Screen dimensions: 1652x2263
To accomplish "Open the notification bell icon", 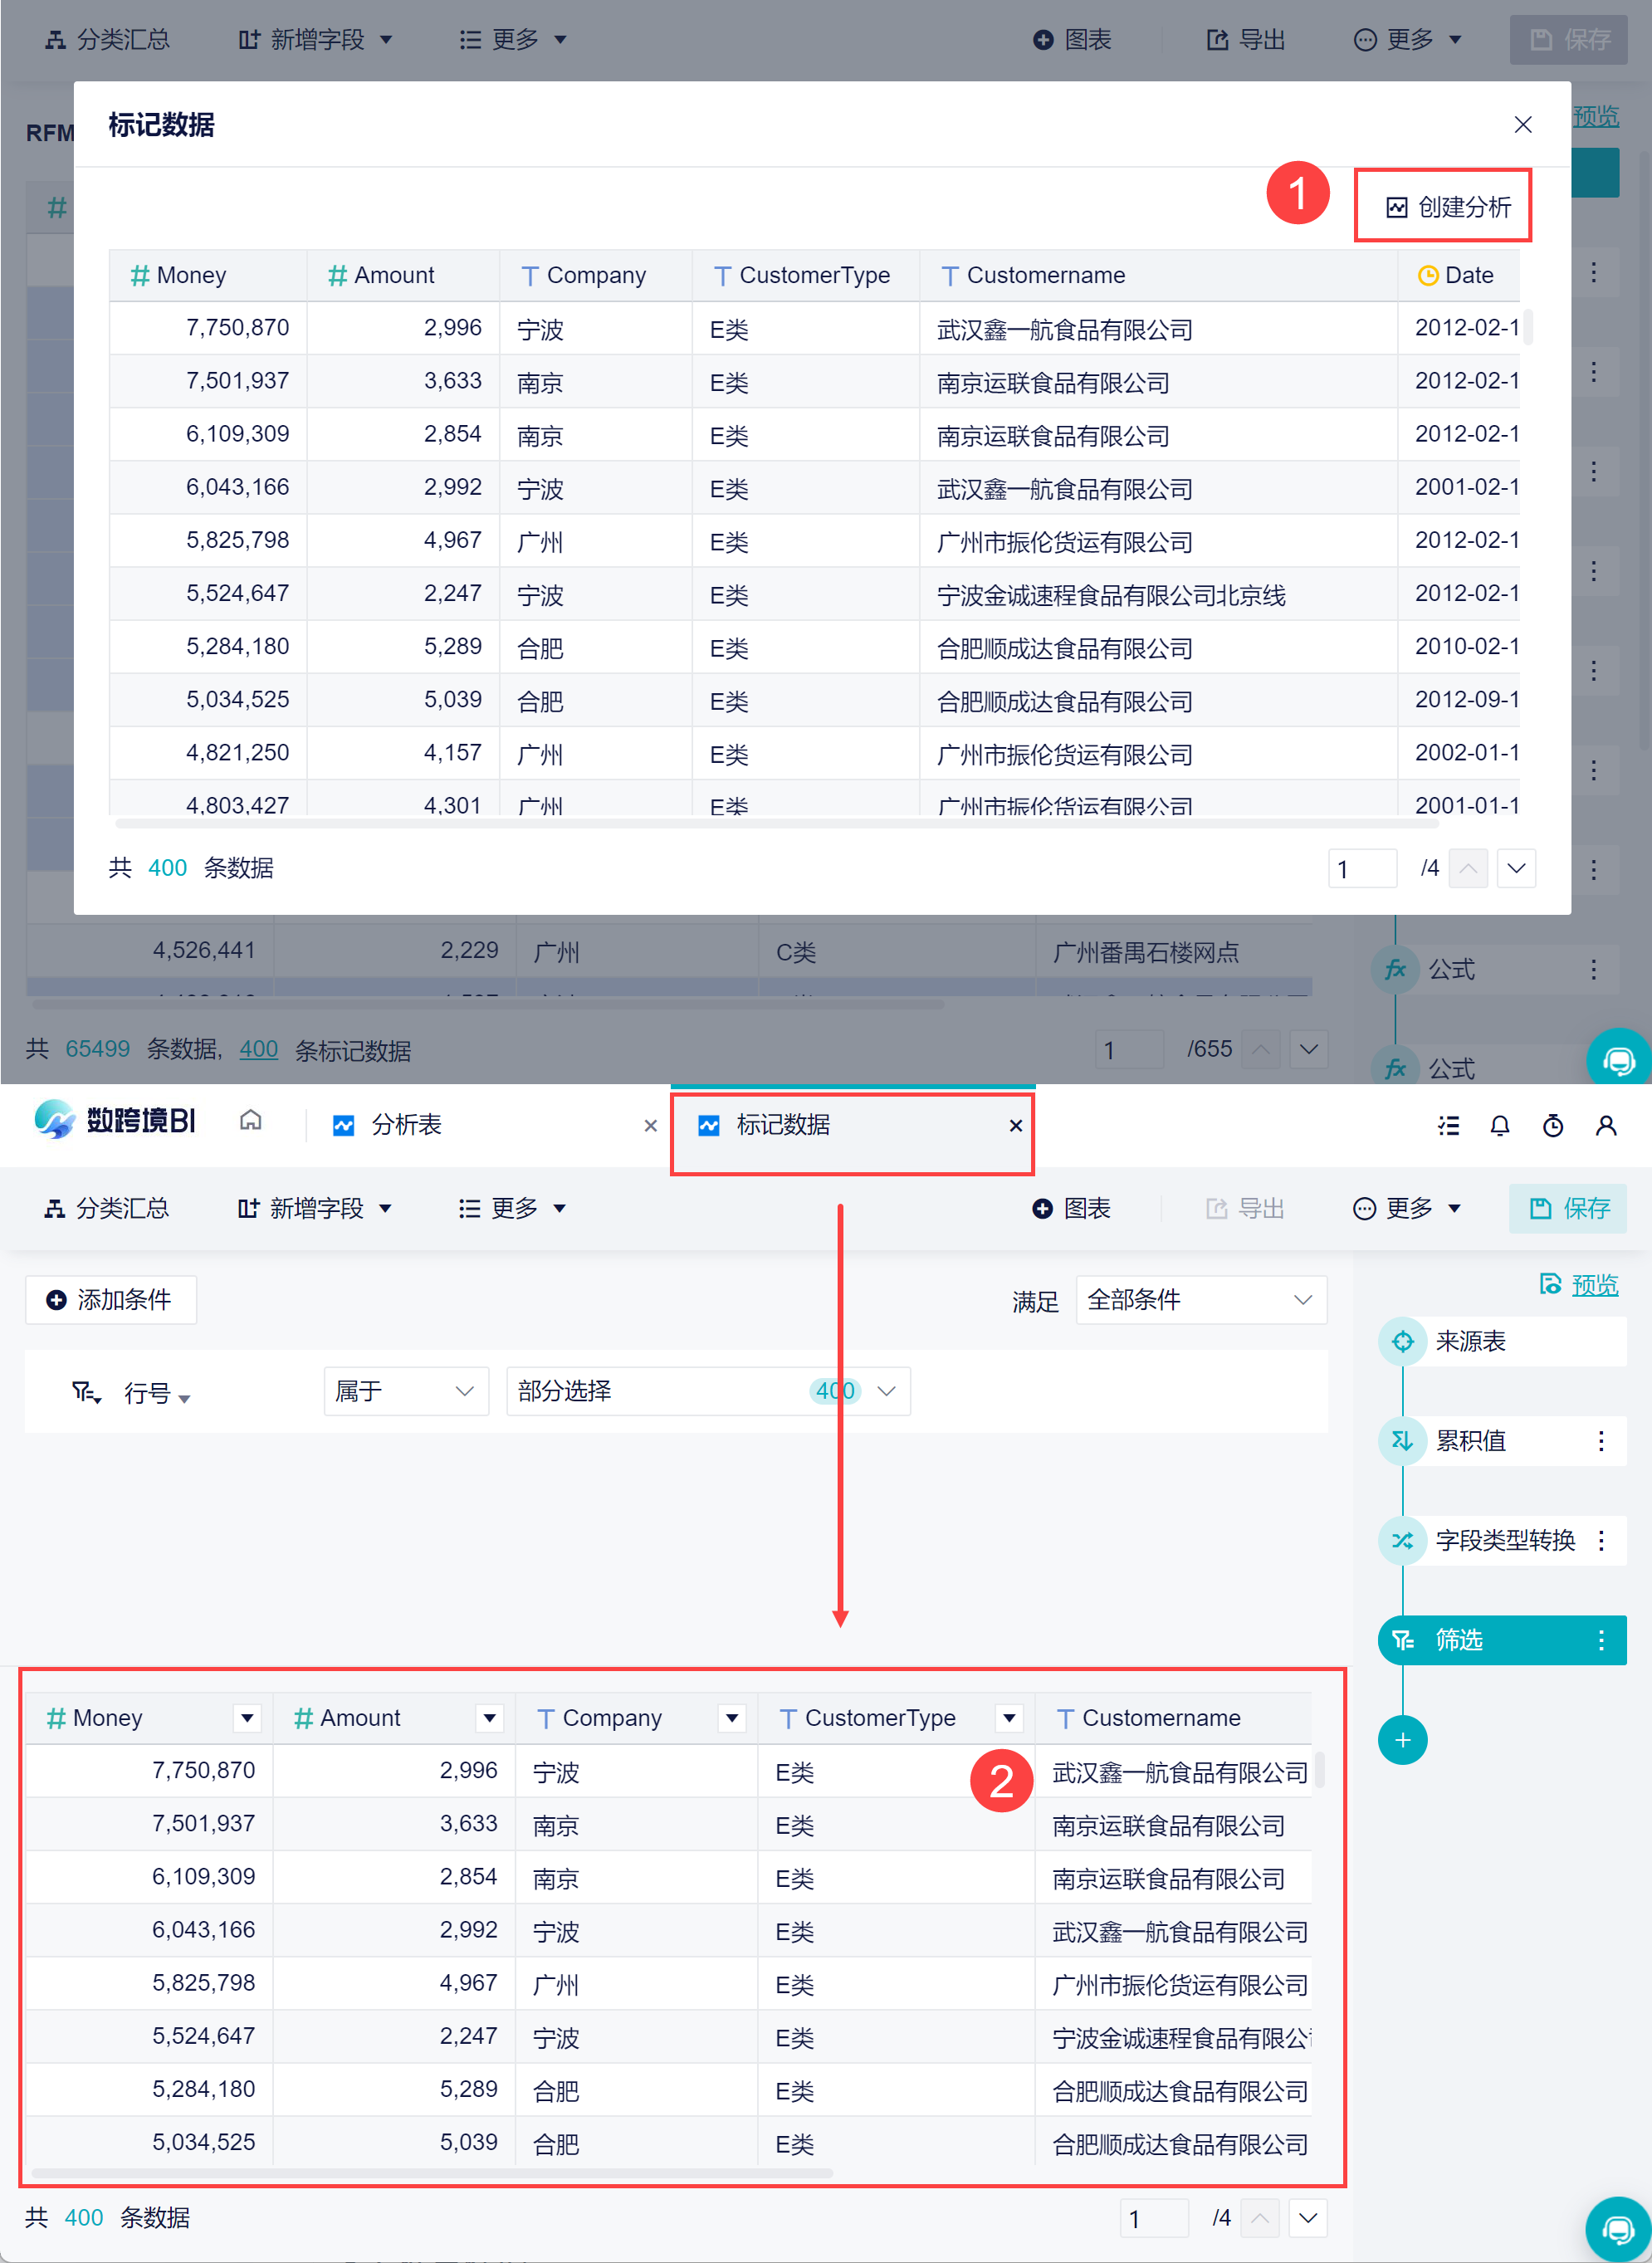I will (1499, 1126).
